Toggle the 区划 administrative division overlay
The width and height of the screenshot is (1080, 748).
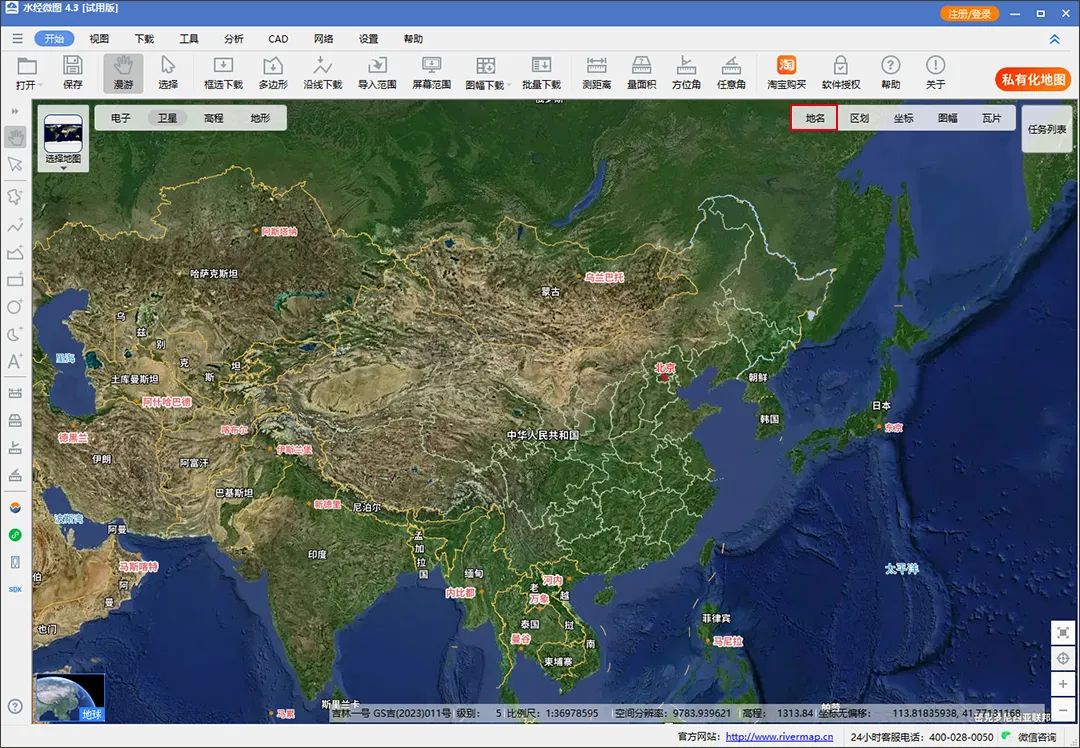tap(859, 118)
